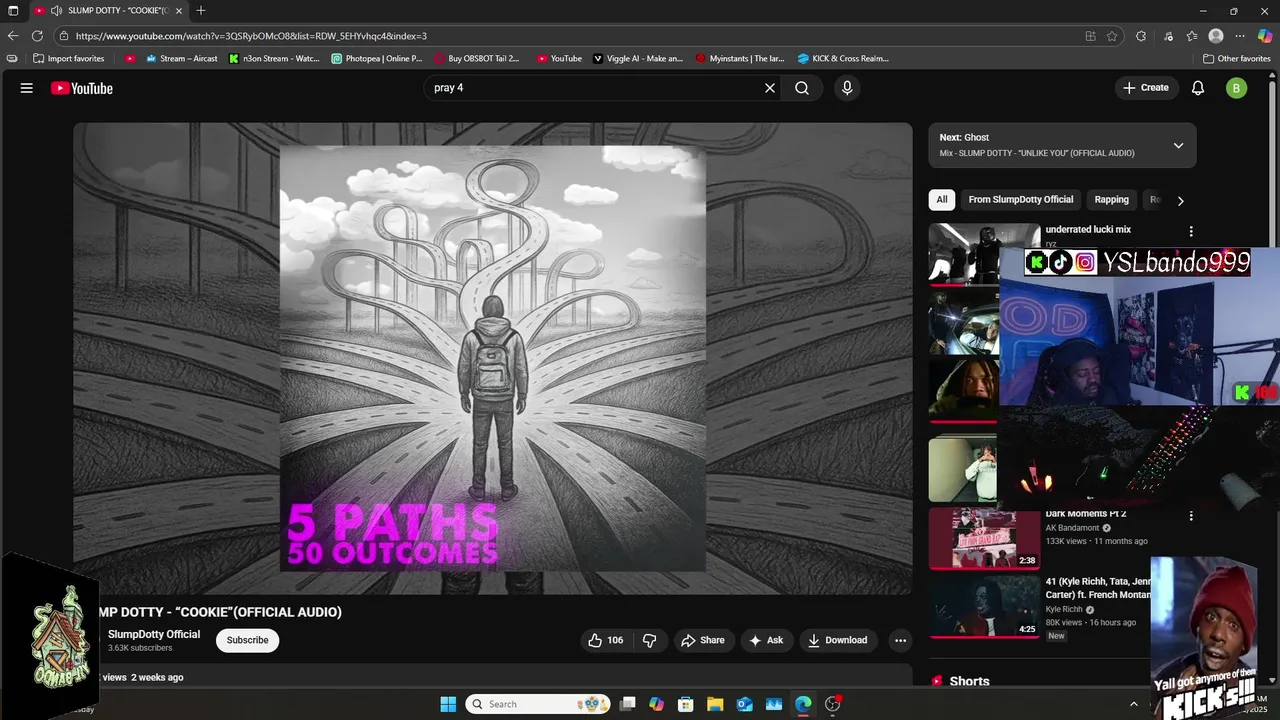Open File Explorer from taskbar
The image size is (1280, 720).
[x=715, y=704]
